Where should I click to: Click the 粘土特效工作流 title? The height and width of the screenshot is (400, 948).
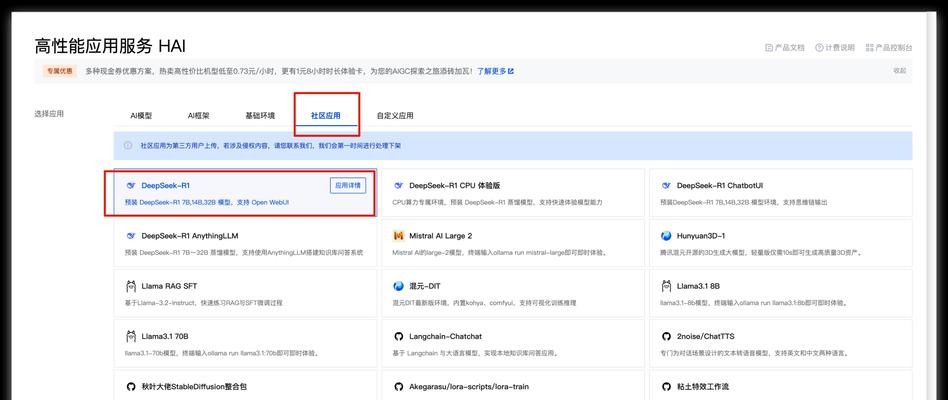pyautogui.click(x=704, y=386)
